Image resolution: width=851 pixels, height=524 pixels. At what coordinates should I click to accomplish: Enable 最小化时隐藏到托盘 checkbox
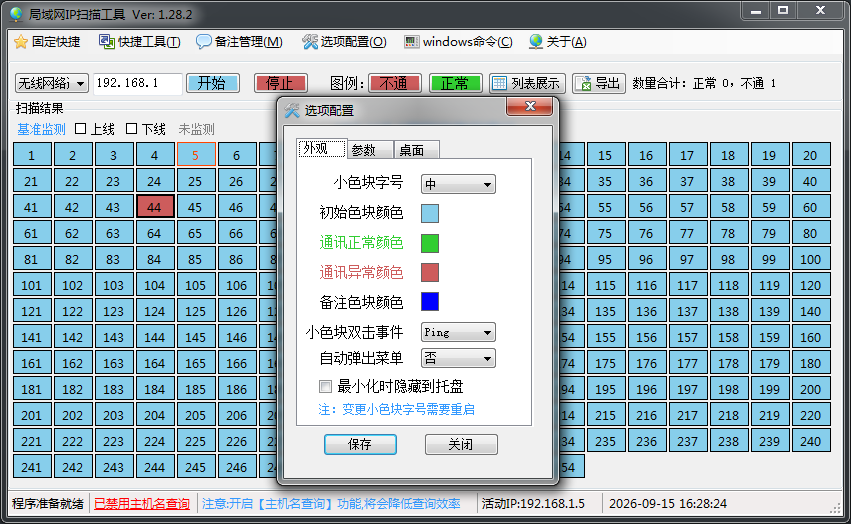(x=325, y=387)
